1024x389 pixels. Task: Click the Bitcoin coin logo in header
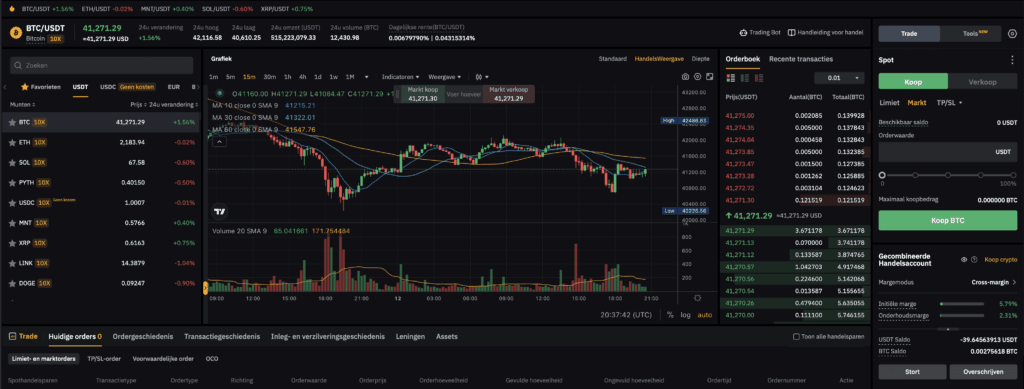click(x=15, y=32)
